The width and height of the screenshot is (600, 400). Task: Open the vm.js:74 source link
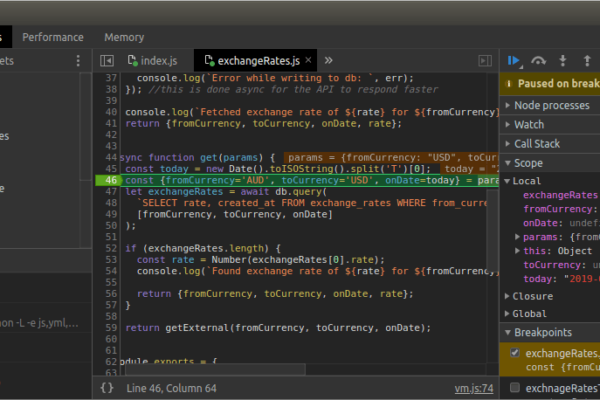(x=474, y=388)
